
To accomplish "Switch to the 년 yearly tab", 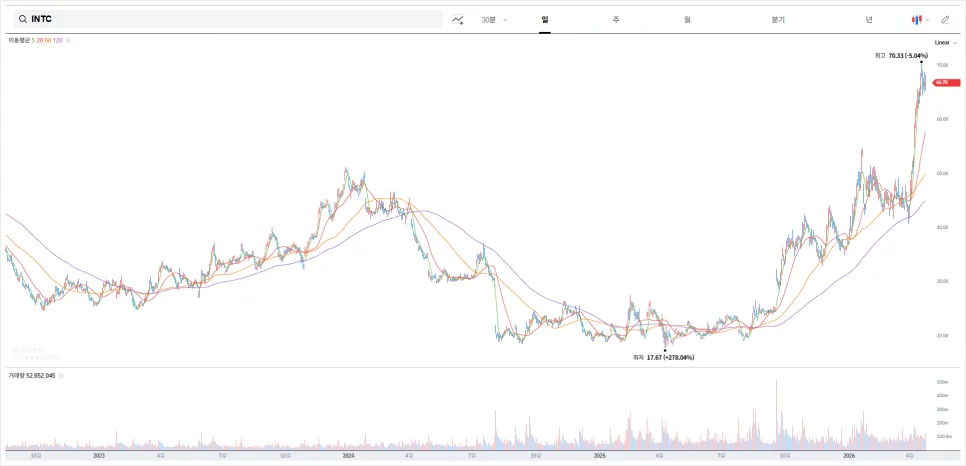I will click(869, 20).
